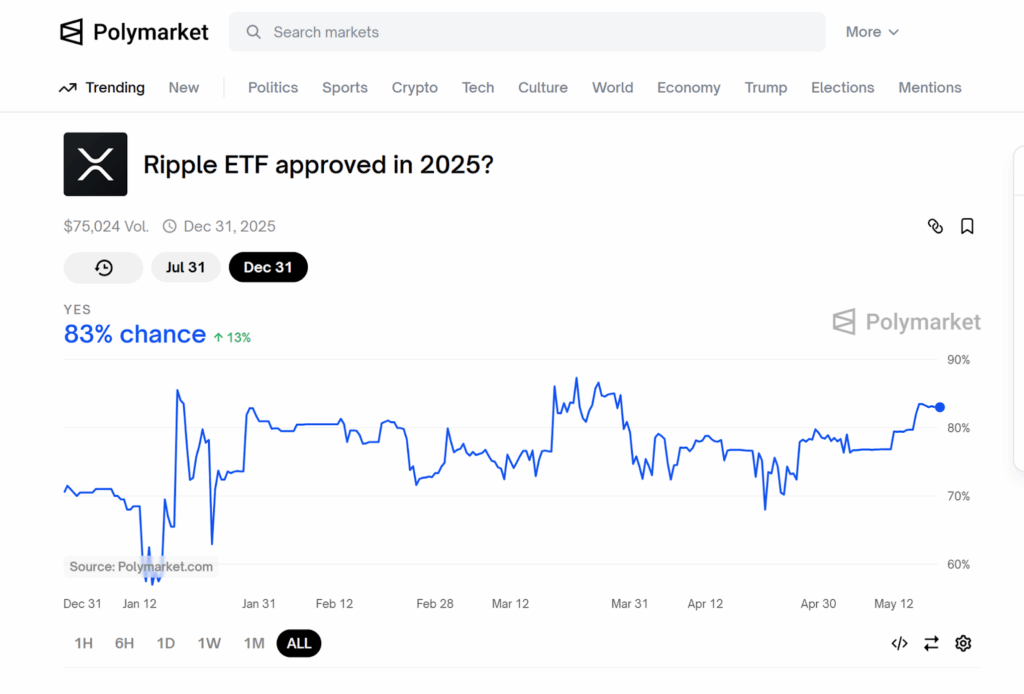The width and height of the screenshot is (1024, 694).
Task: Expand the More dropdown menu
Action: (872, 32)
